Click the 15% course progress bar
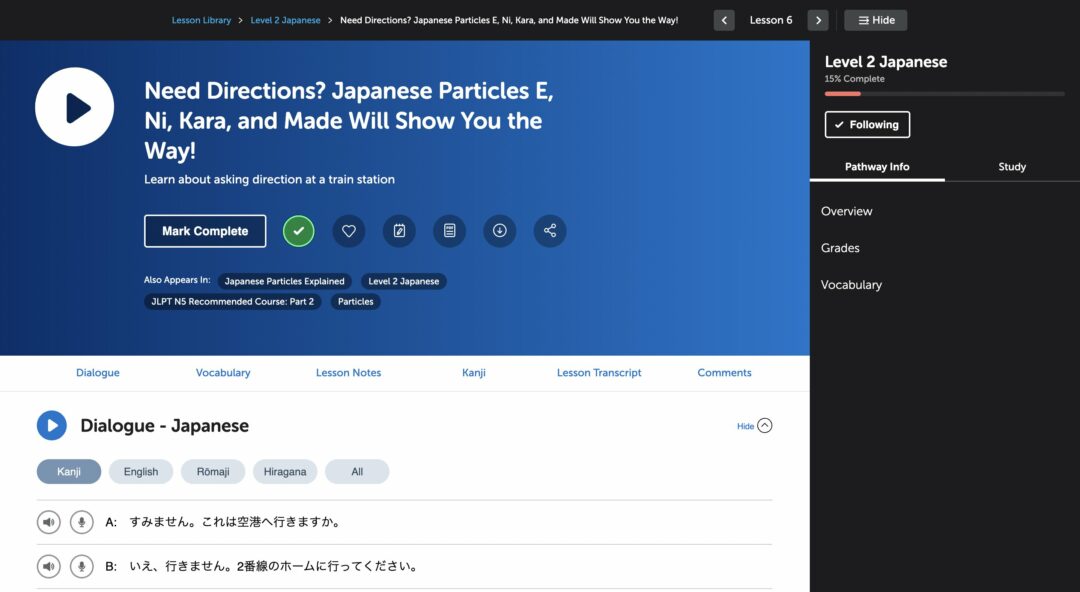The image size is (1080, 592). (x=943, y=92)
